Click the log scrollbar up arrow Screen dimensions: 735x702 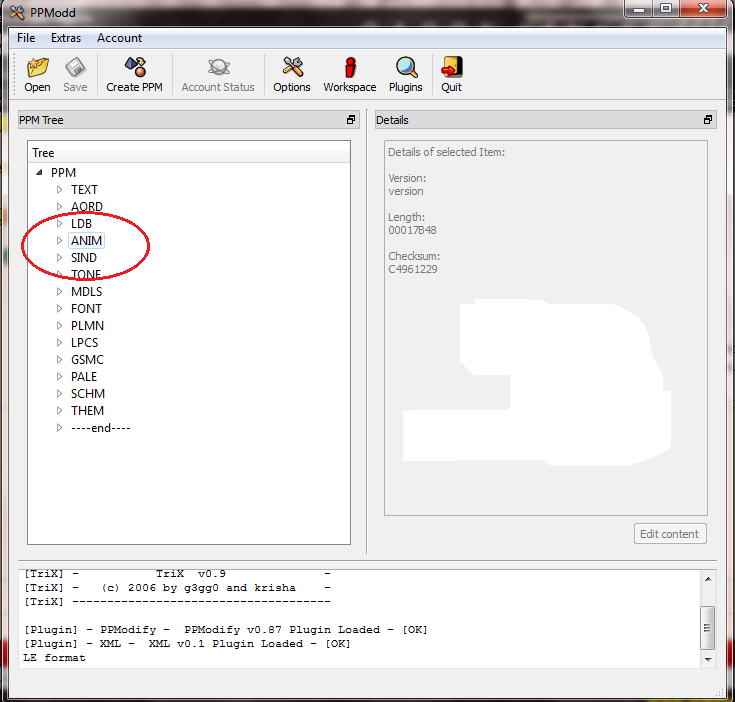click(708, 579)
